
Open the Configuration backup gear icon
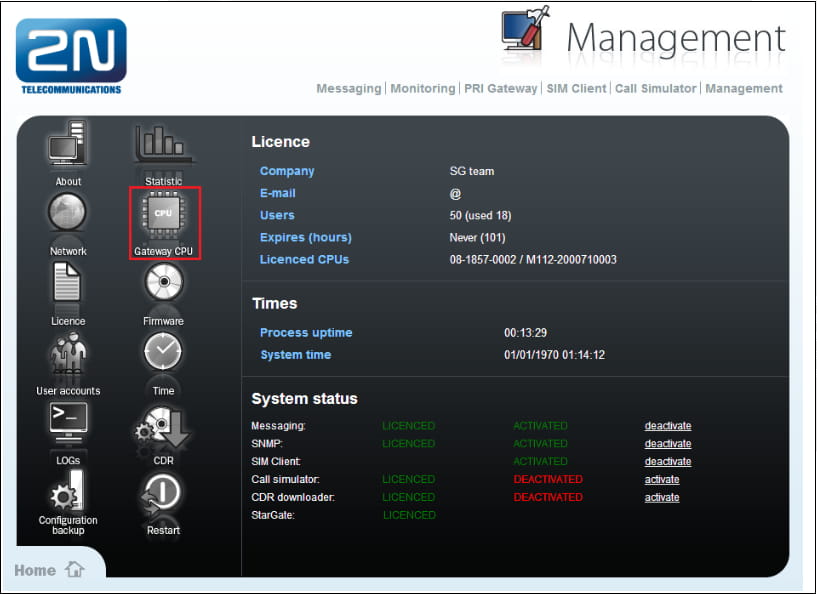click(x=67, y=491)
